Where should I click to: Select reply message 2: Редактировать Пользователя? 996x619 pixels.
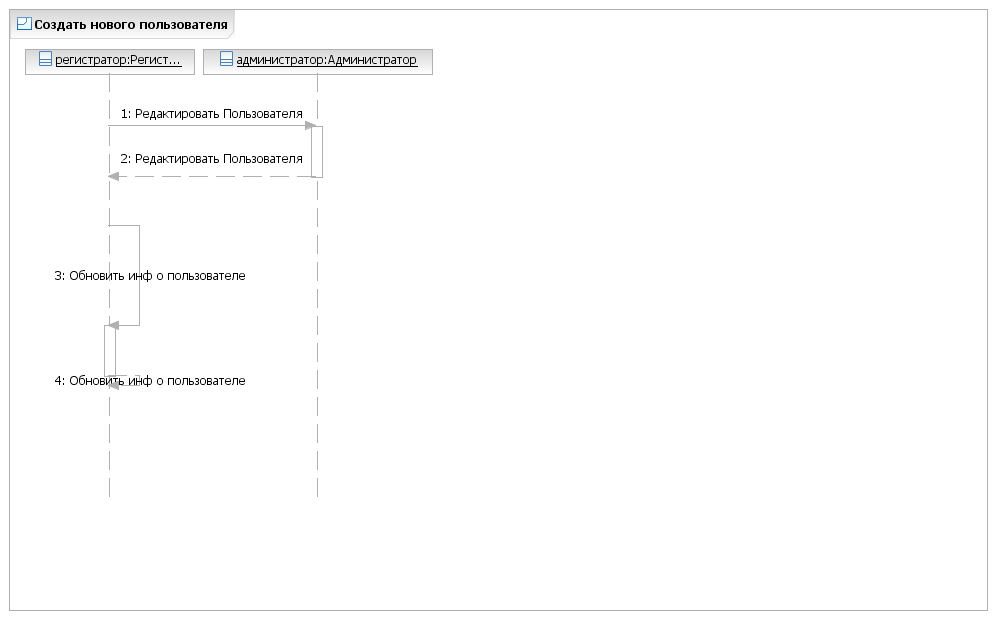point(212,159)
